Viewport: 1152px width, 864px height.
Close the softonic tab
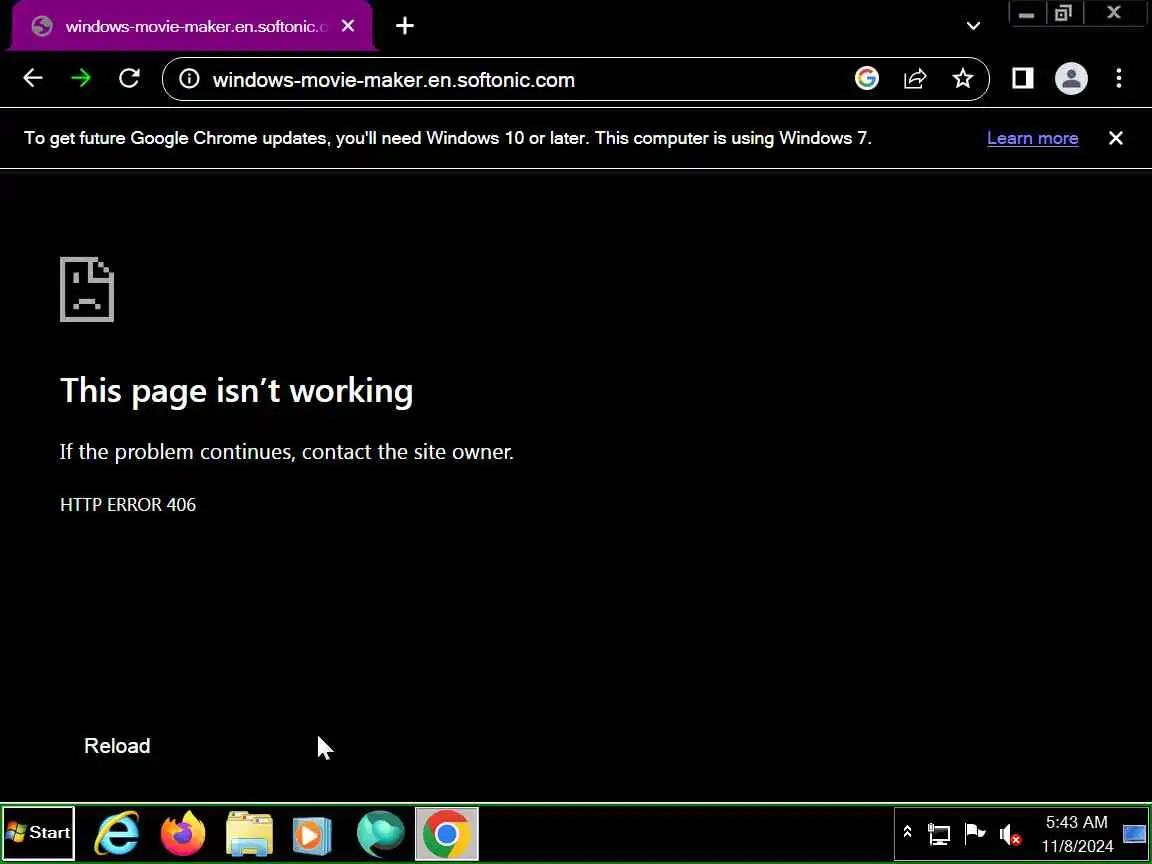point(348,26)
